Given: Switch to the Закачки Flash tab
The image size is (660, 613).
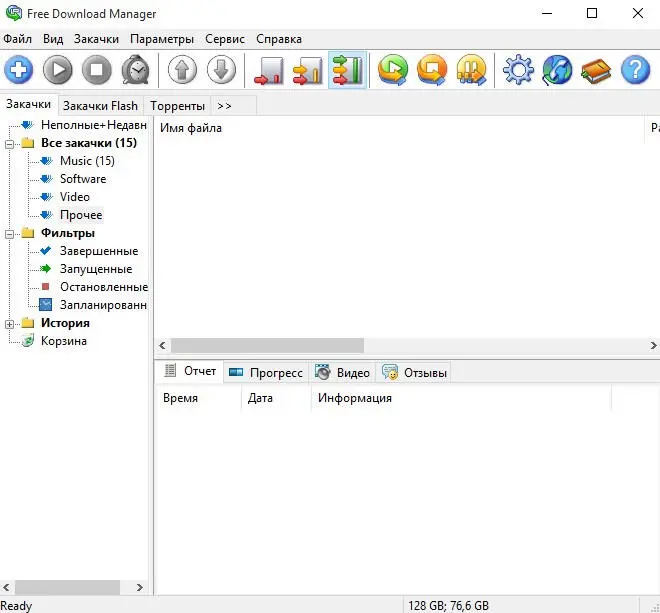Looking at the screenshot, I should [x=101, y=106].
